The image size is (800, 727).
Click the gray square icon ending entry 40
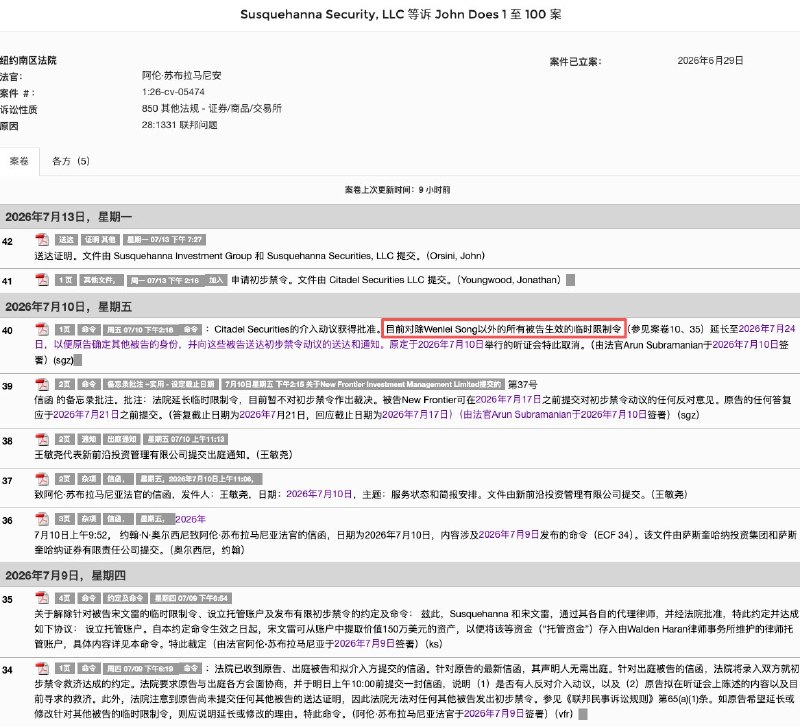(78, 360)
